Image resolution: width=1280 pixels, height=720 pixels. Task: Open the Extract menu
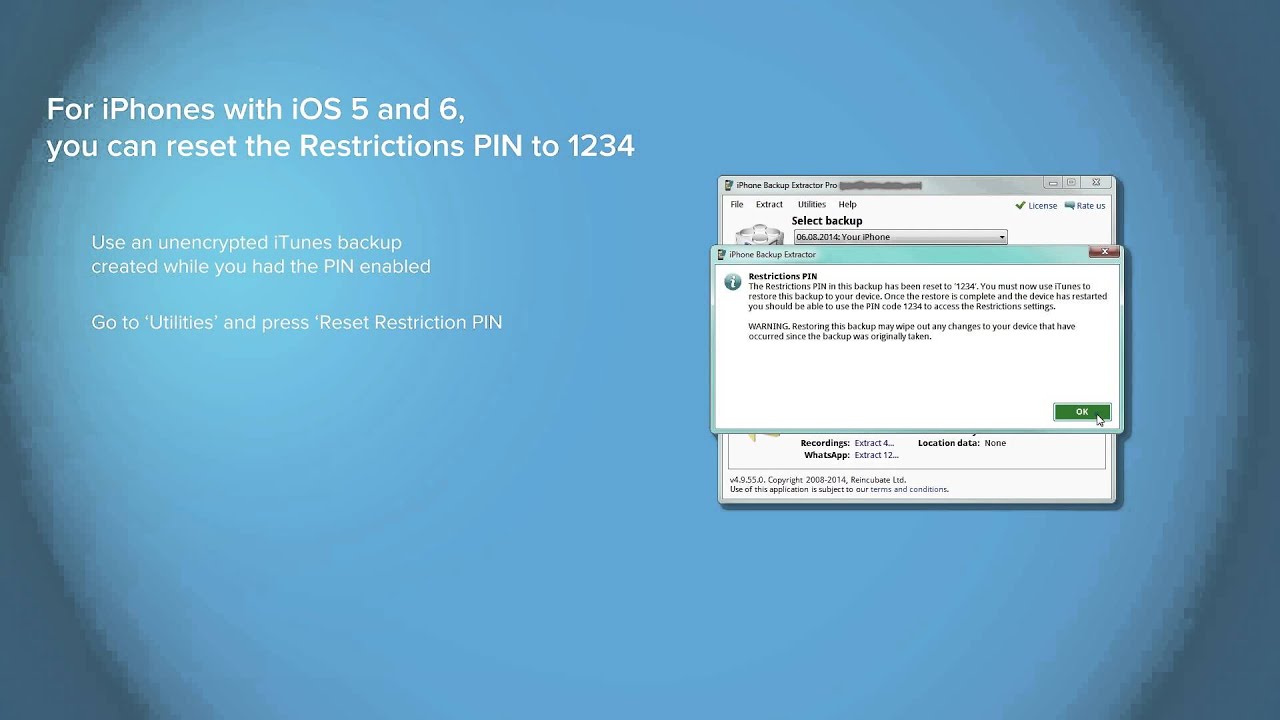click(x=769, y=204)
